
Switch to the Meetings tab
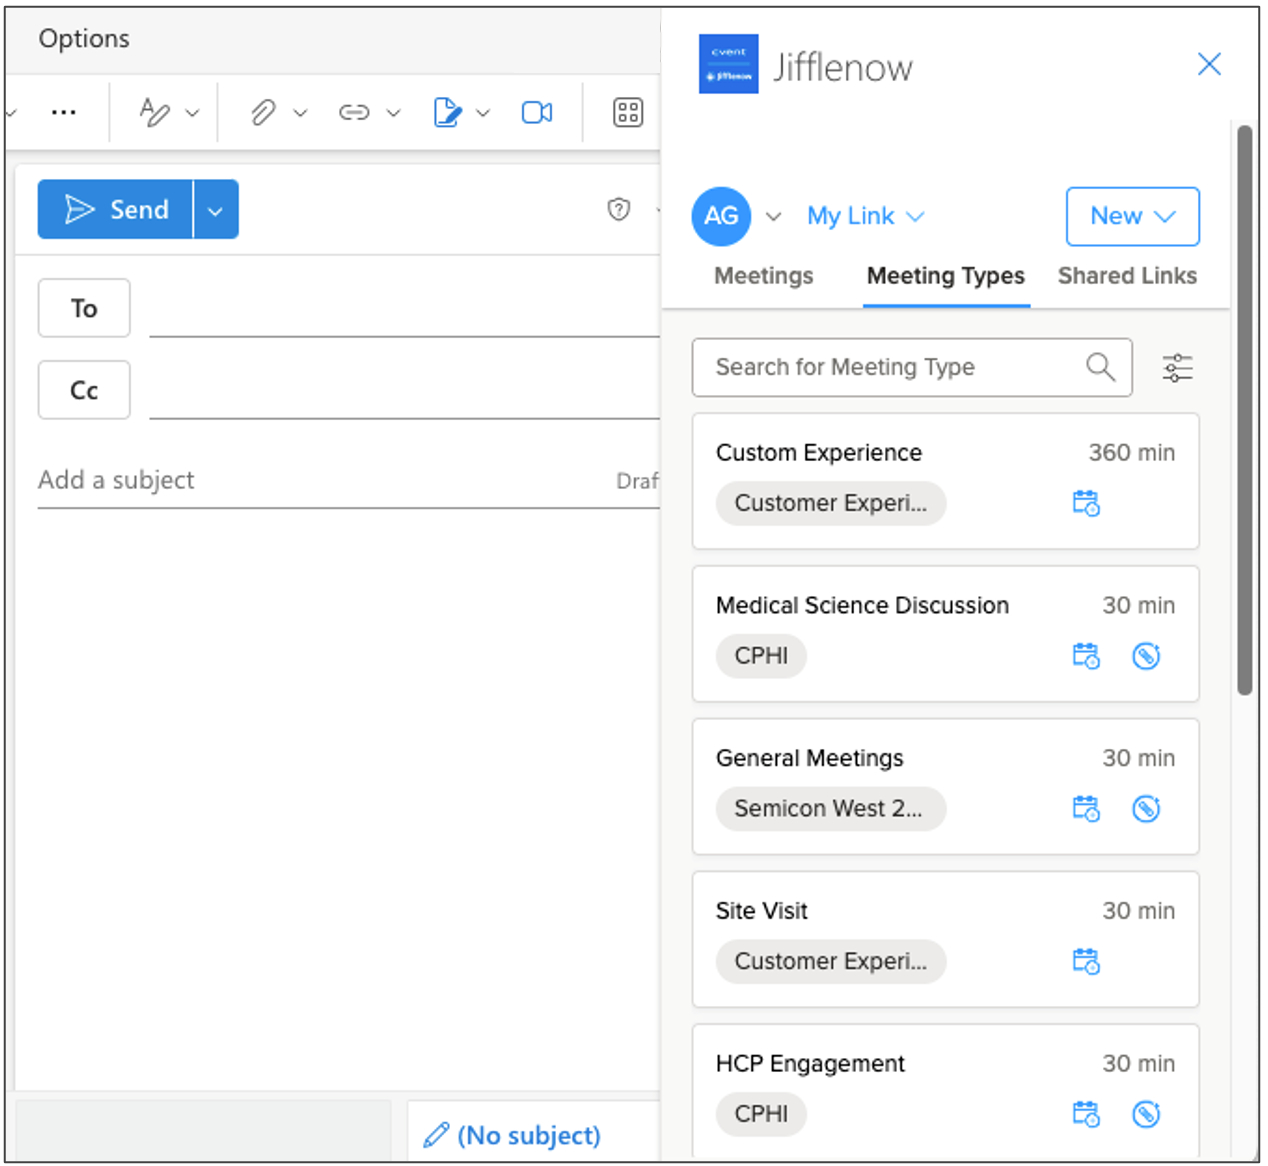[x=764, y=276]
